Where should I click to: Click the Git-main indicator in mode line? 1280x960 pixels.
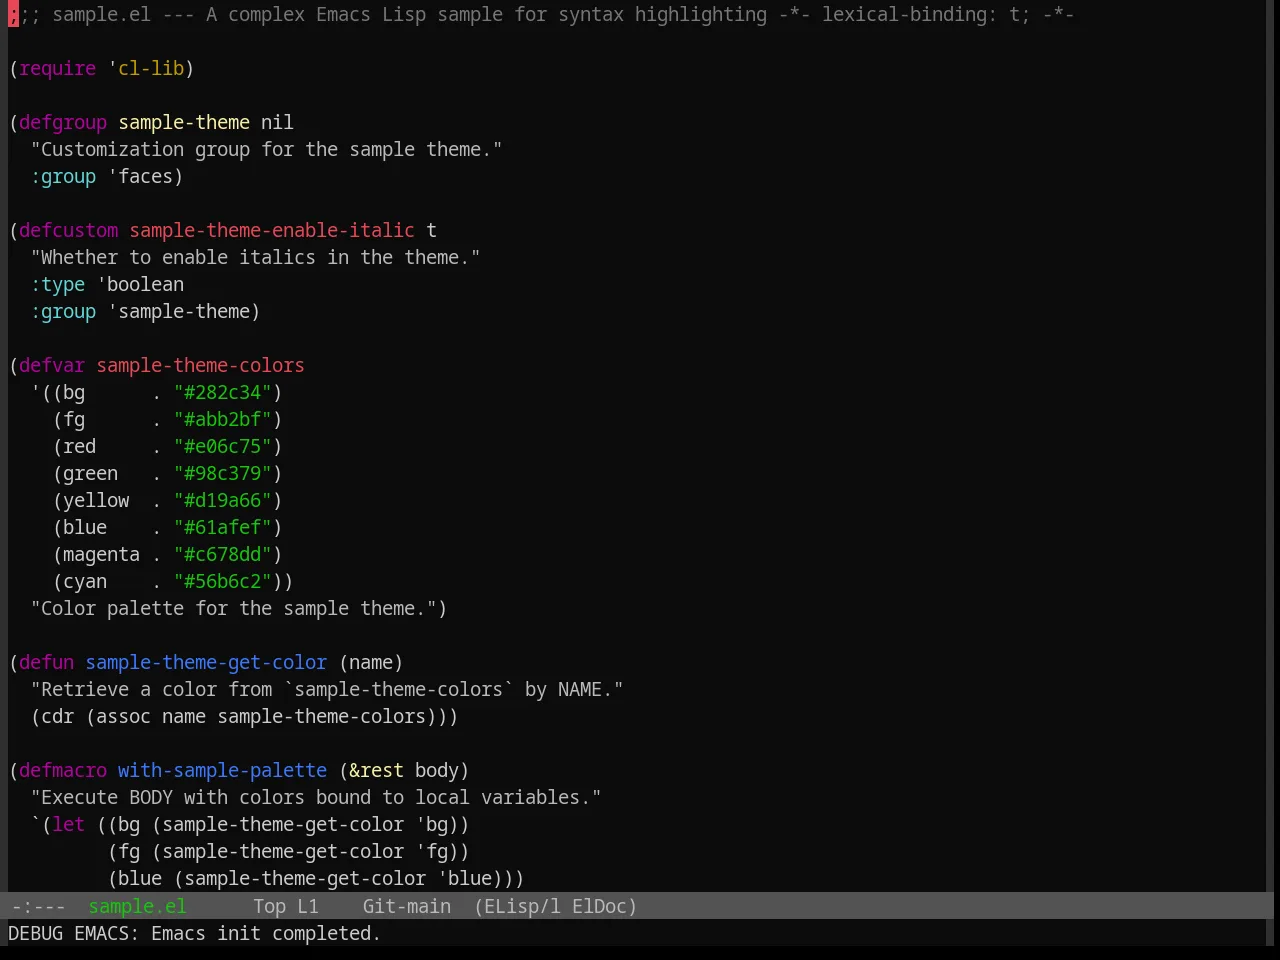406,906
